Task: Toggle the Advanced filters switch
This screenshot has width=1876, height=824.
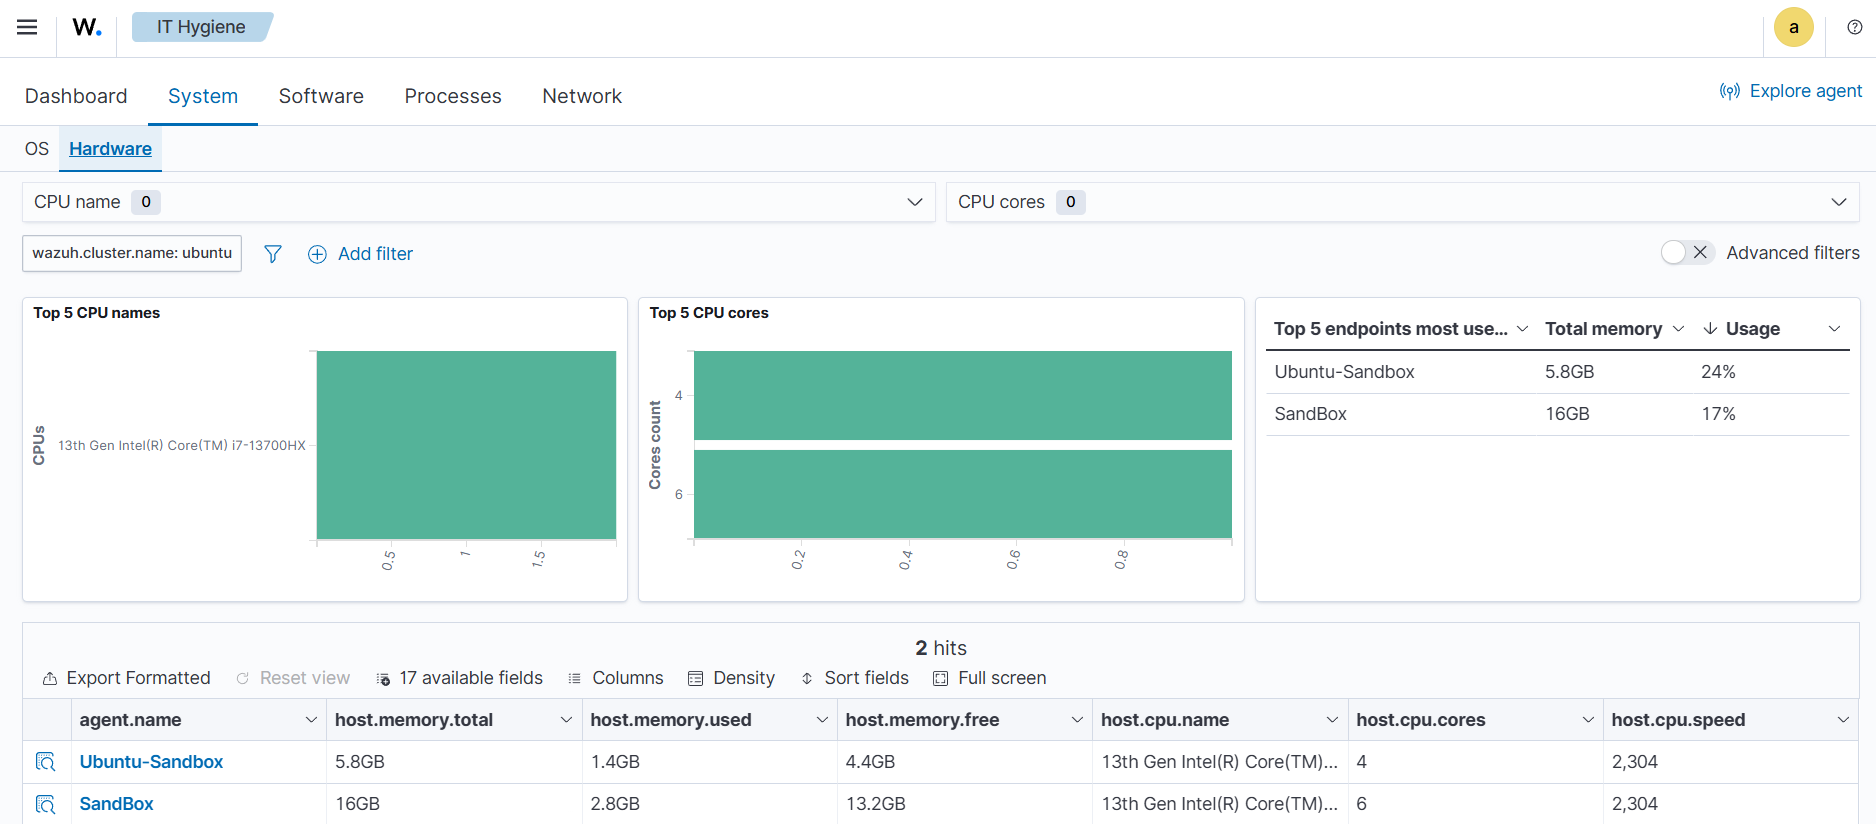Action: point(1687,253)
